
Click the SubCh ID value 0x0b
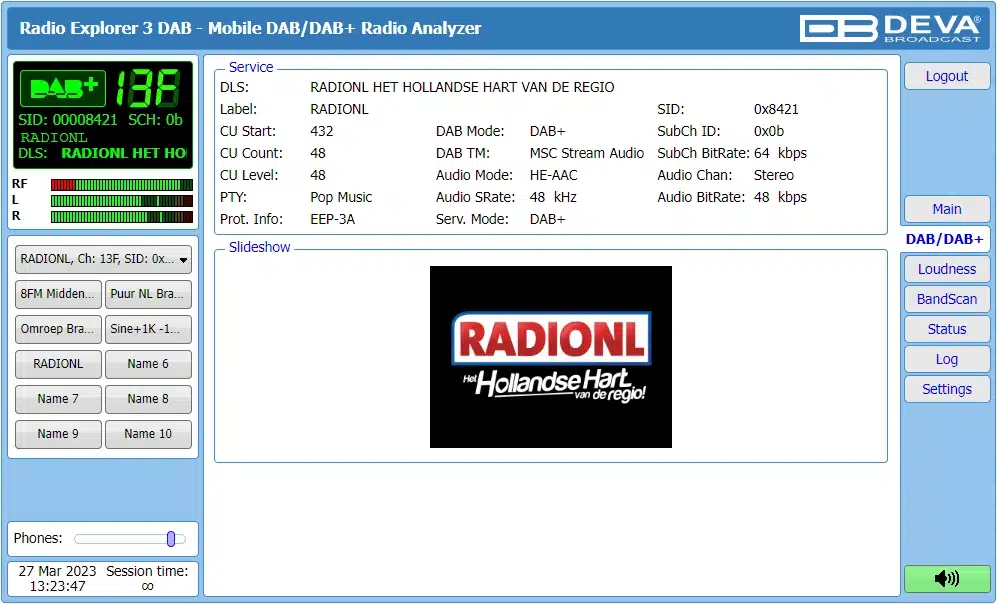pyautogui.click(x=769, y=132)
